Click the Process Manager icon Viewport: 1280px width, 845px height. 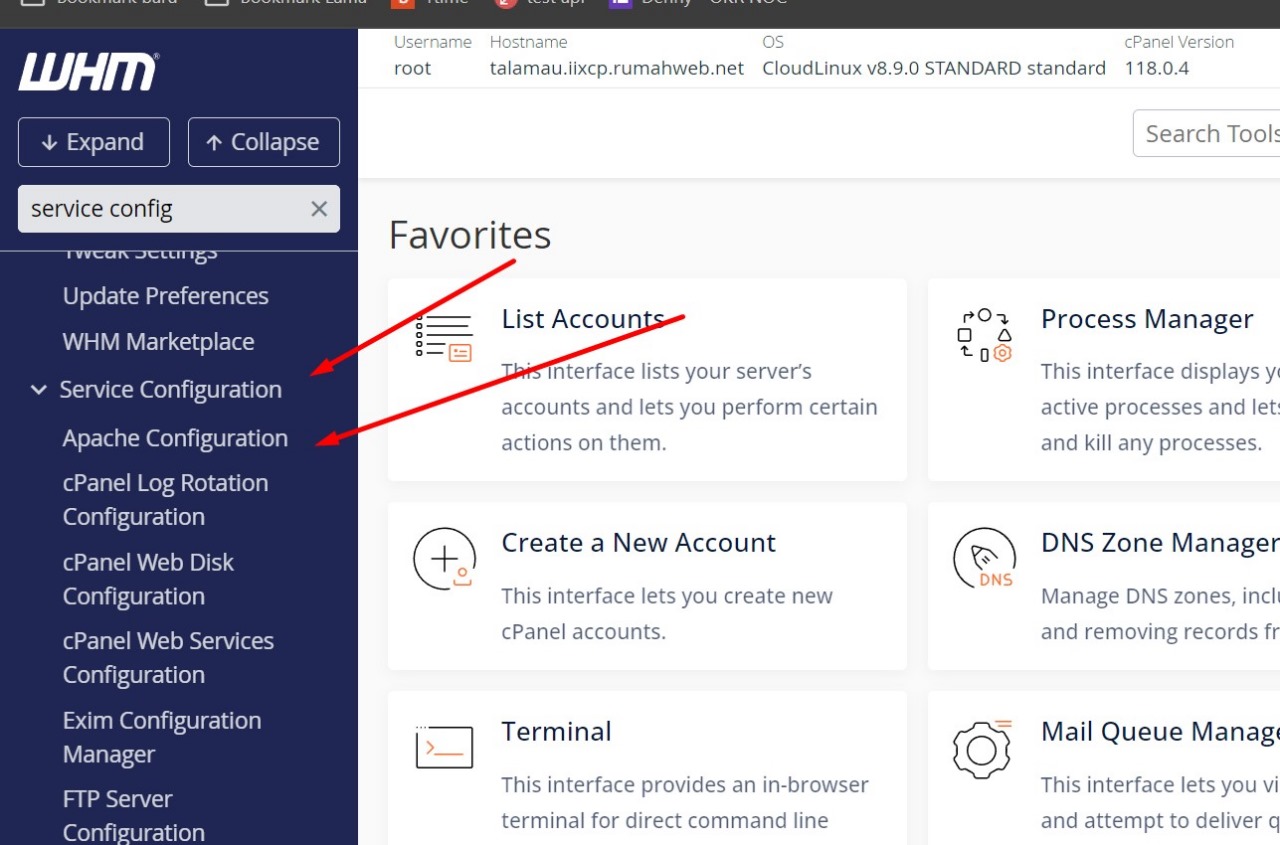click(x=985, y=335)
